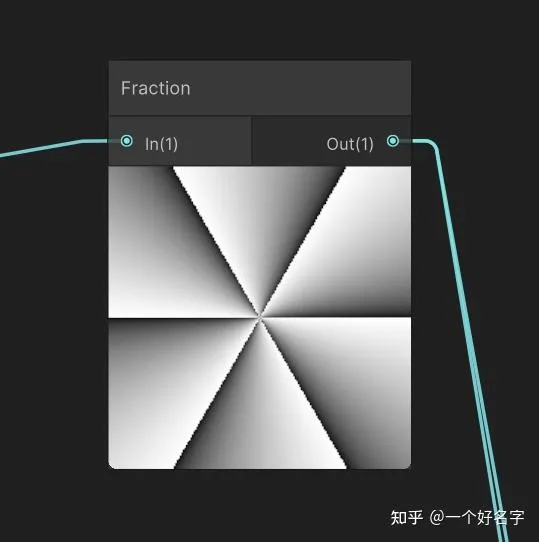Screen dimensions: 539x542
Task: Click the top white wedge in the preview
Action: point(259,214)
